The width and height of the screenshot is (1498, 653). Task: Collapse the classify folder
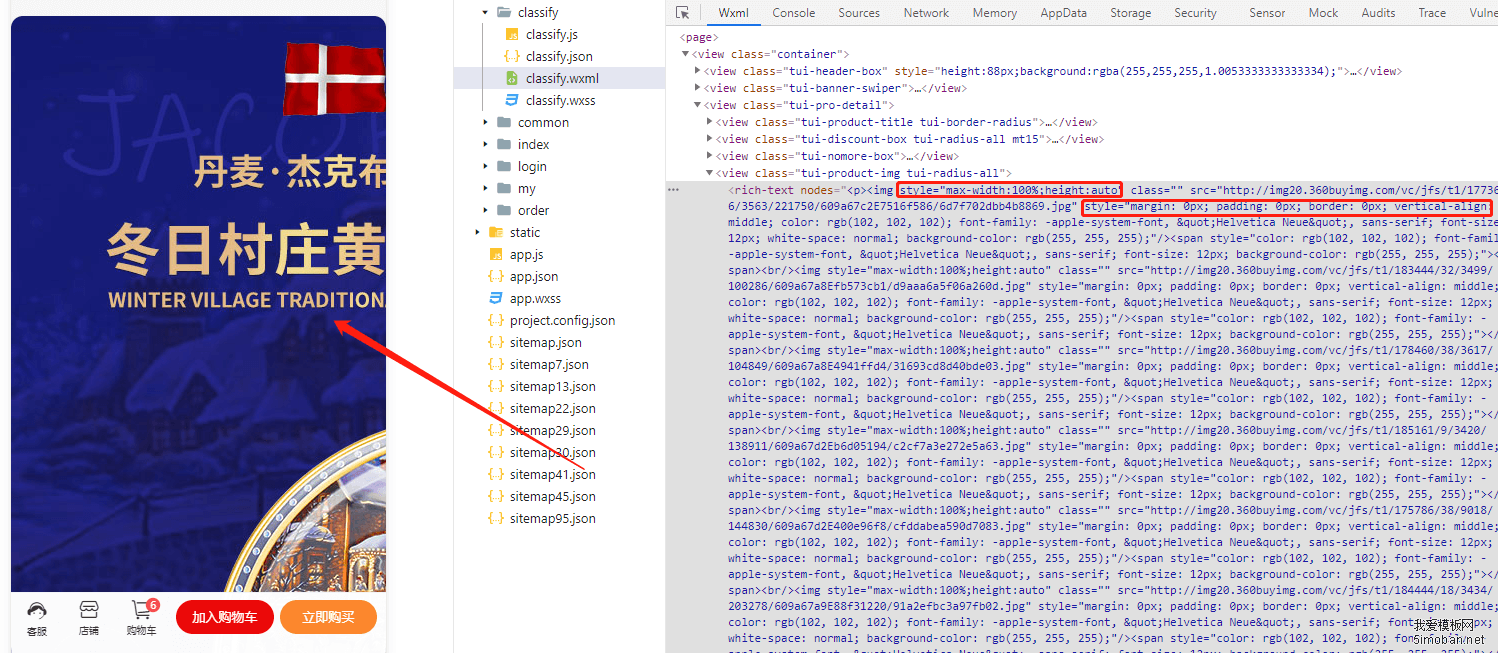(485, 13)
